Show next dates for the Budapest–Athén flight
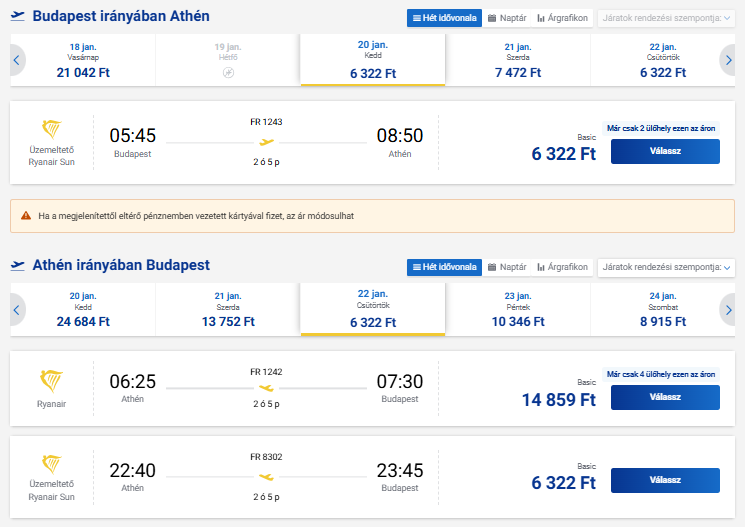The width and height of the screenshot is (745, 527). click(x=727, y=61)
